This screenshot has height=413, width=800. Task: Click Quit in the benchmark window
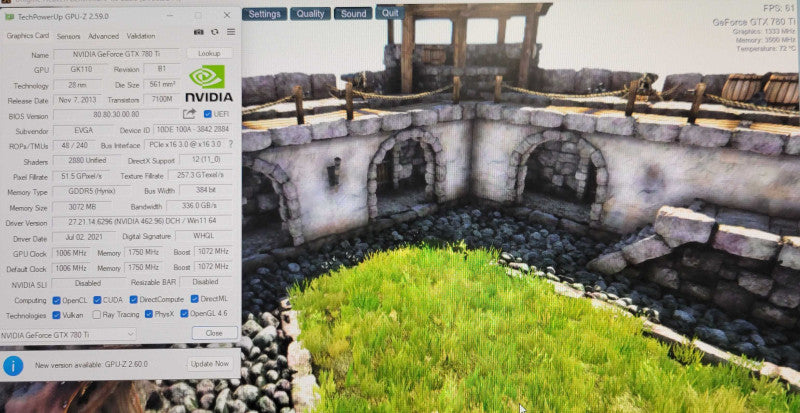tap(390, 13)
